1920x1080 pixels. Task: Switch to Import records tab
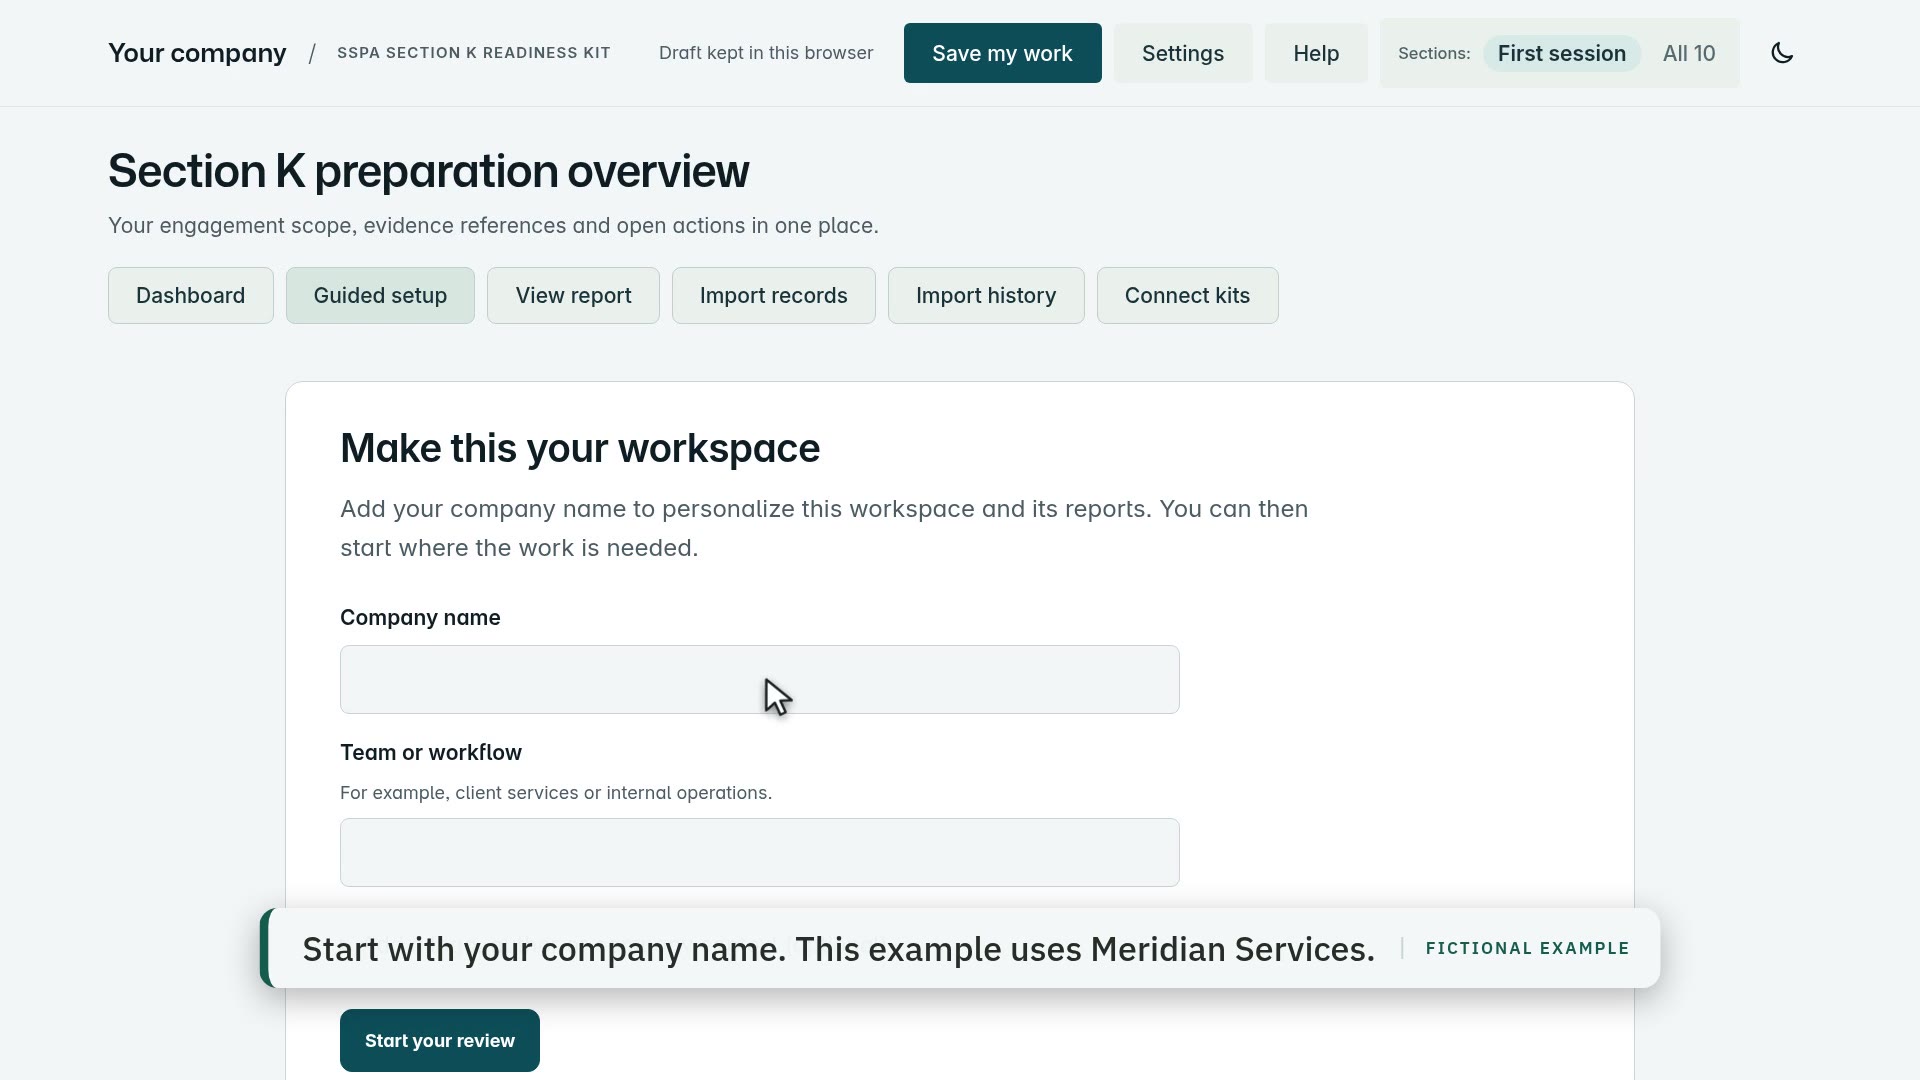click(x=773, y=295)
